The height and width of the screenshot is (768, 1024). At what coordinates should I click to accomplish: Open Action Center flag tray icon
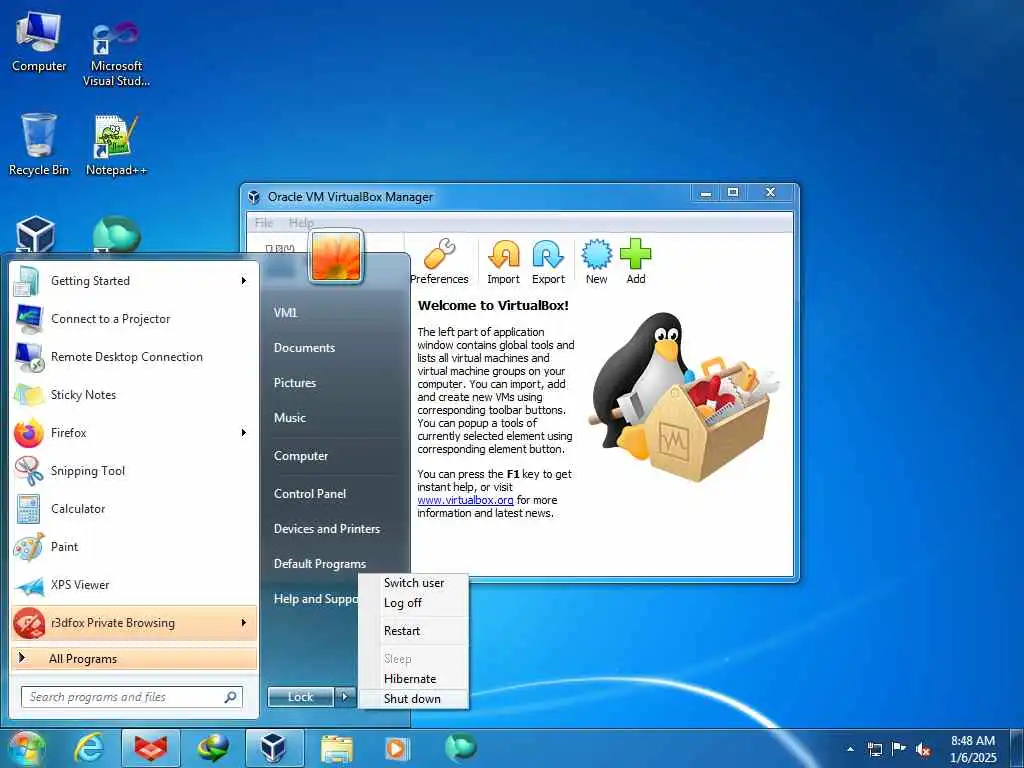[899, 749]
